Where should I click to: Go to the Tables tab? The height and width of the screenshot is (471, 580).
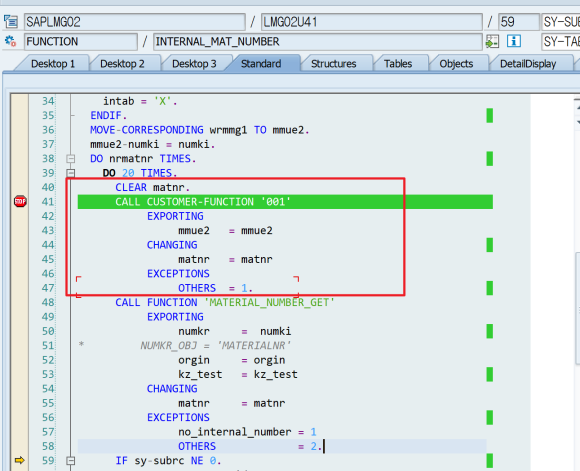click(x=398, y=64)
